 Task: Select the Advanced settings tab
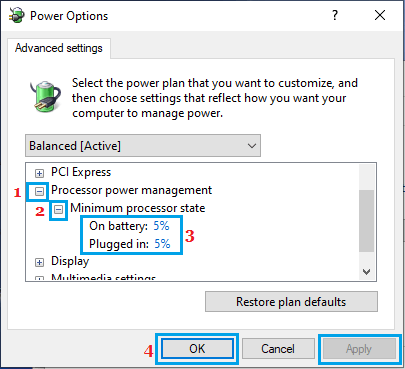pyautogui.click(x=59, y=48)
